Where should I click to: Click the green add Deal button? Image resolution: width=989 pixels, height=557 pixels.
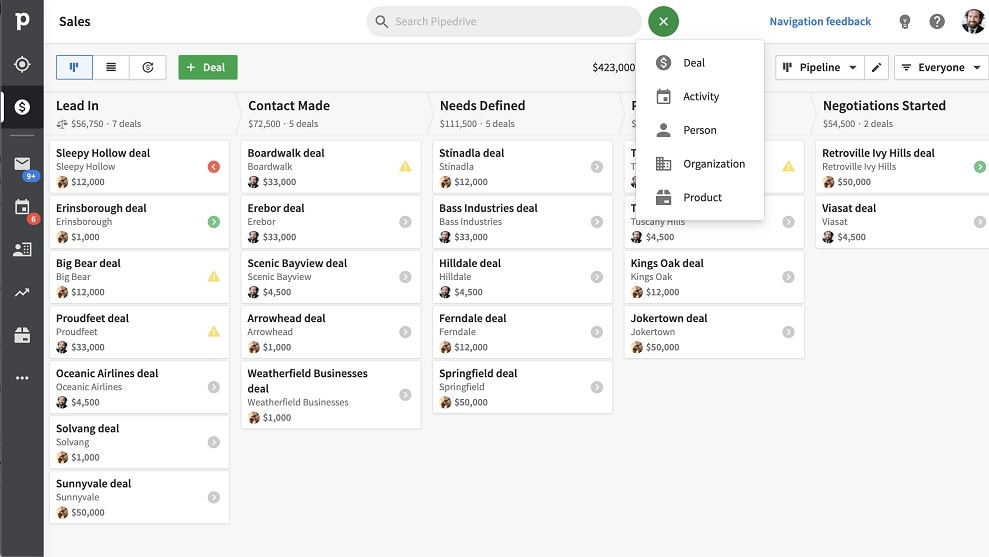point(208,67)
